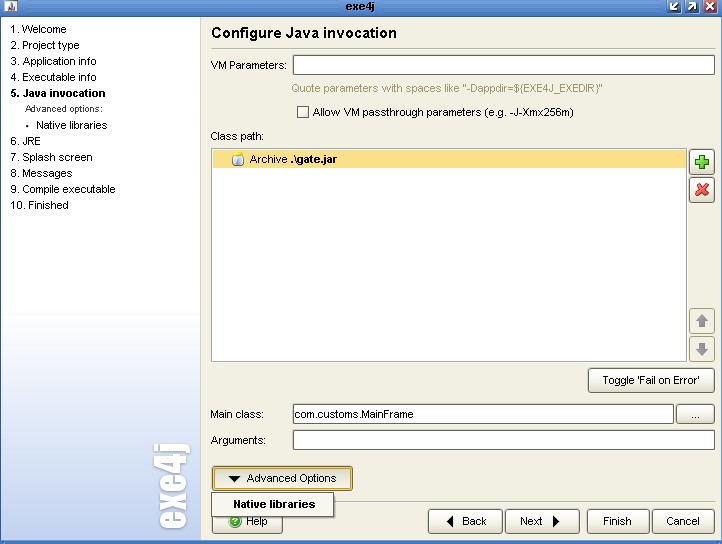The width and height of the screenshot is (722, 544).
Task: Go to step 4. Executable info
Action: tap(53, 77)
